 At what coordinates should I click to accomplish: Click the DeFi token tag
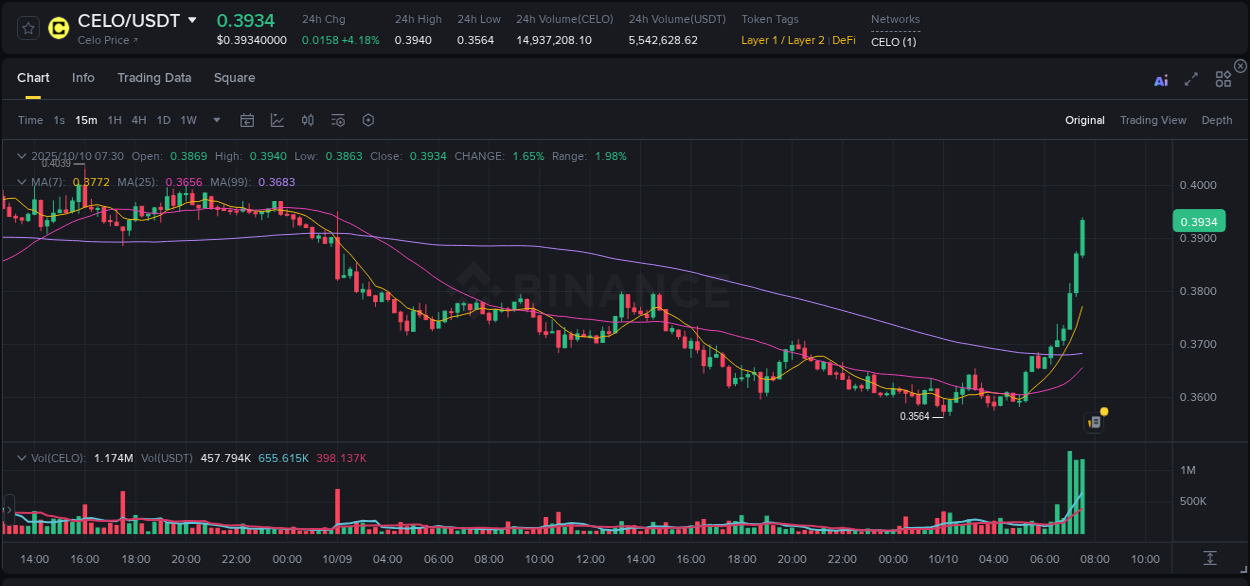point(843,41)
